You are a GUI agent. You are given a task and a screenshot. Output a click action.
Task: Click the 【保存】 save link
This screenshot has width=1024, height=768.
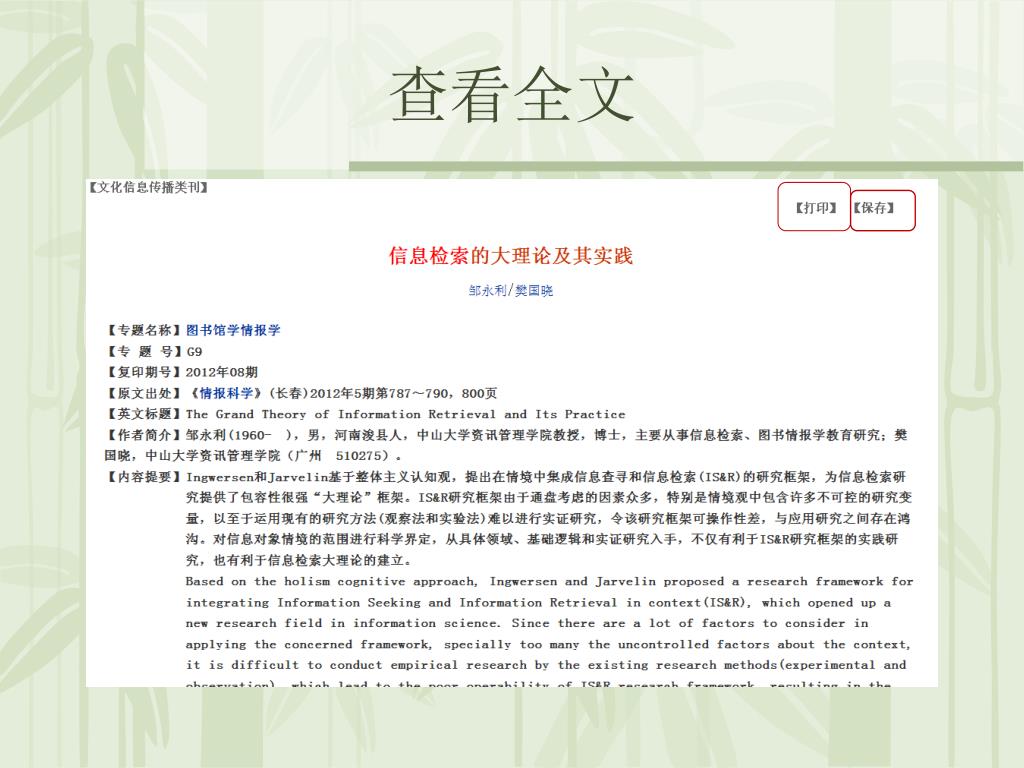873,208
